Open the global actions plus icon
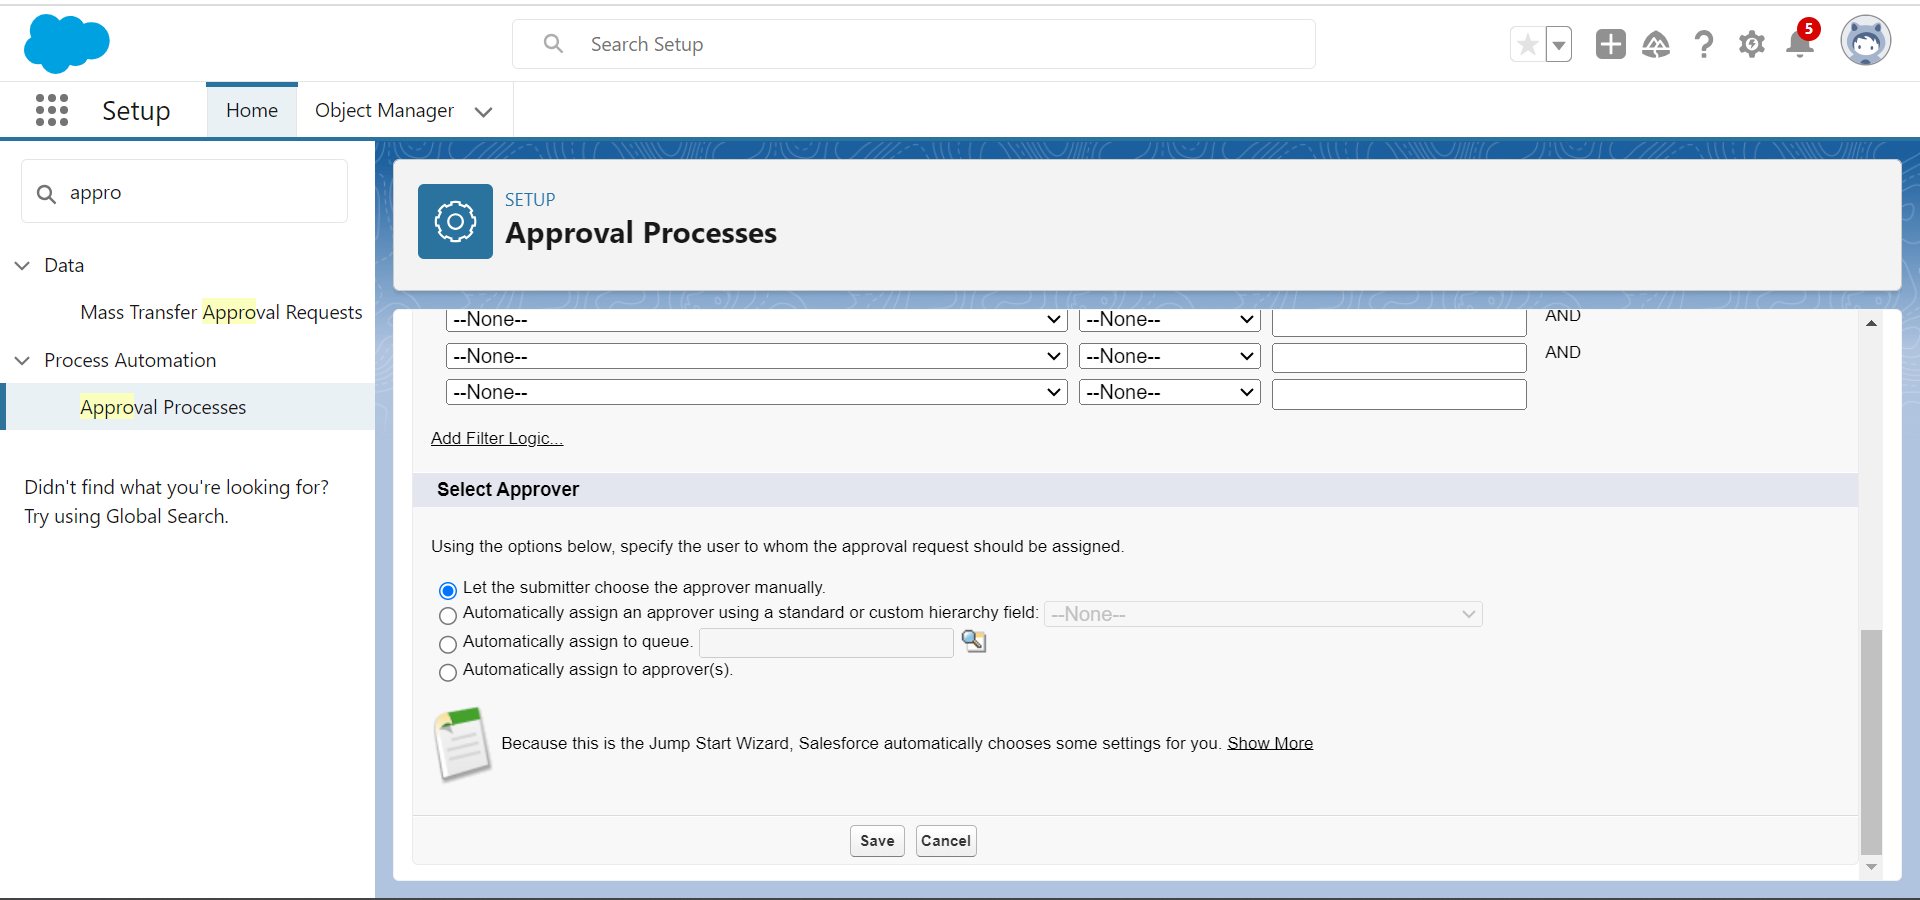The width and height of the screenshot is (1920, 900). [x=1611, y=44]
